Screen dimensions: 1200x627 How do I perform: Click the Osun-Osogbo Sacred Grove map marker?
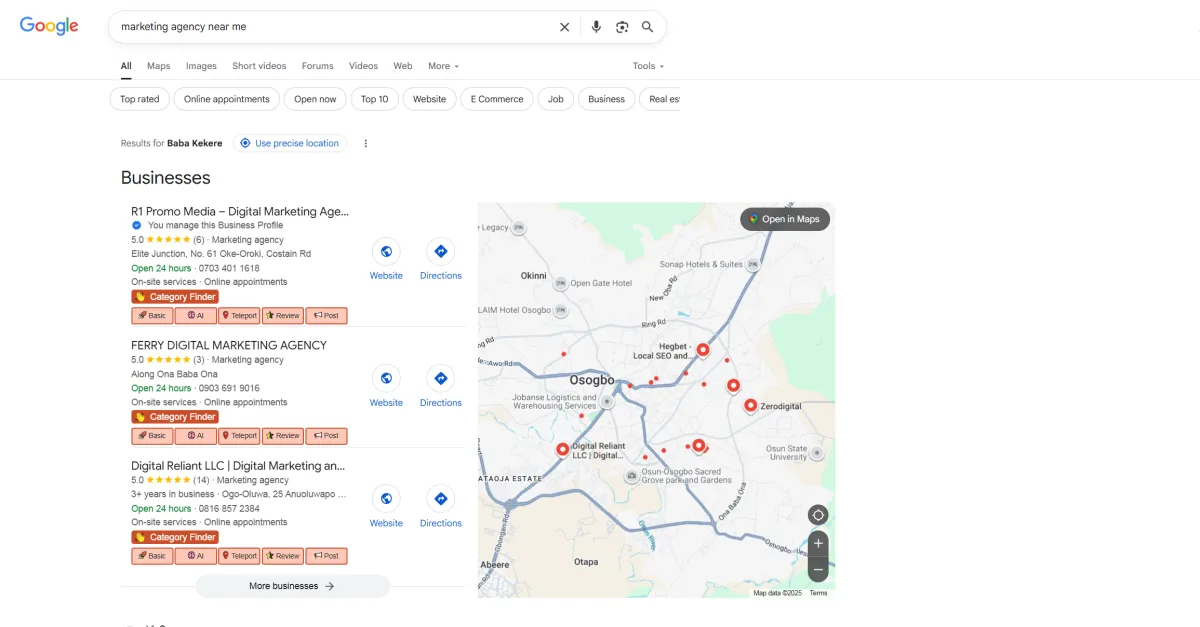631,476
